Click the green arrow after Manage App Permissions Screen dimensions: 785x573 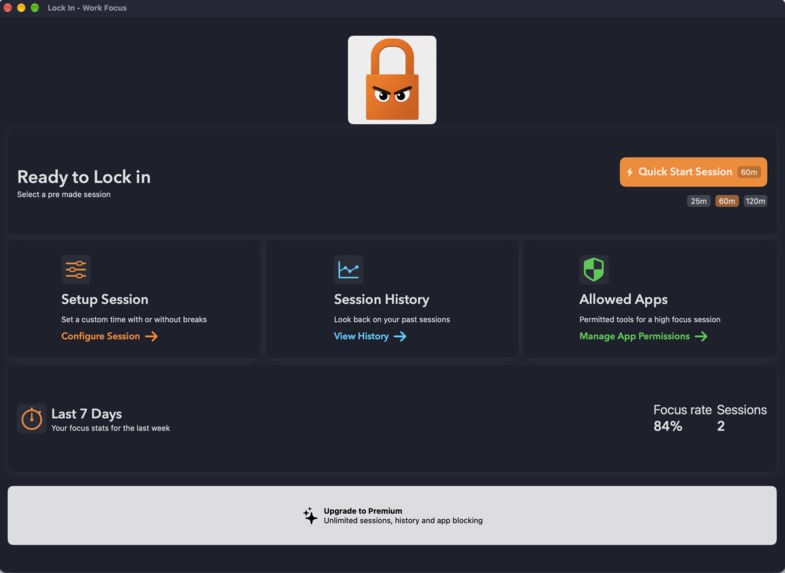tap(701, 336)
